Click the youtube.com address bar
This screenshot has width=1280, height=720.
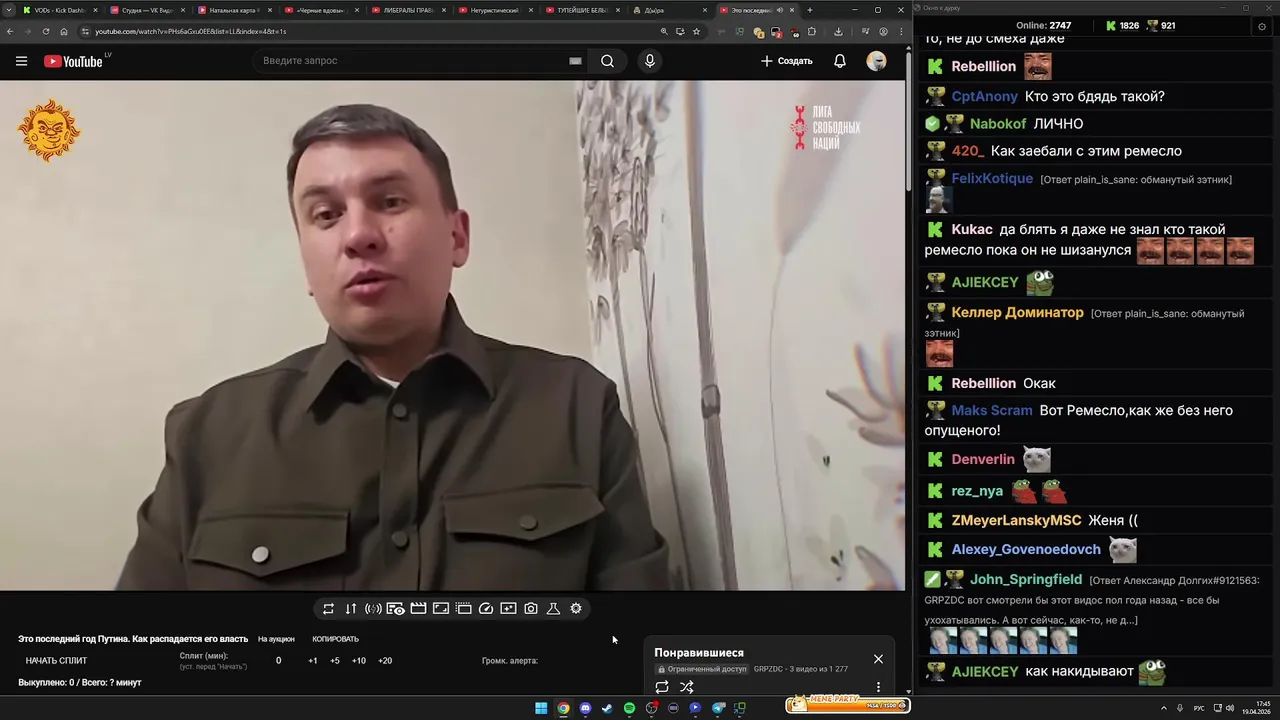click(370, 31)
